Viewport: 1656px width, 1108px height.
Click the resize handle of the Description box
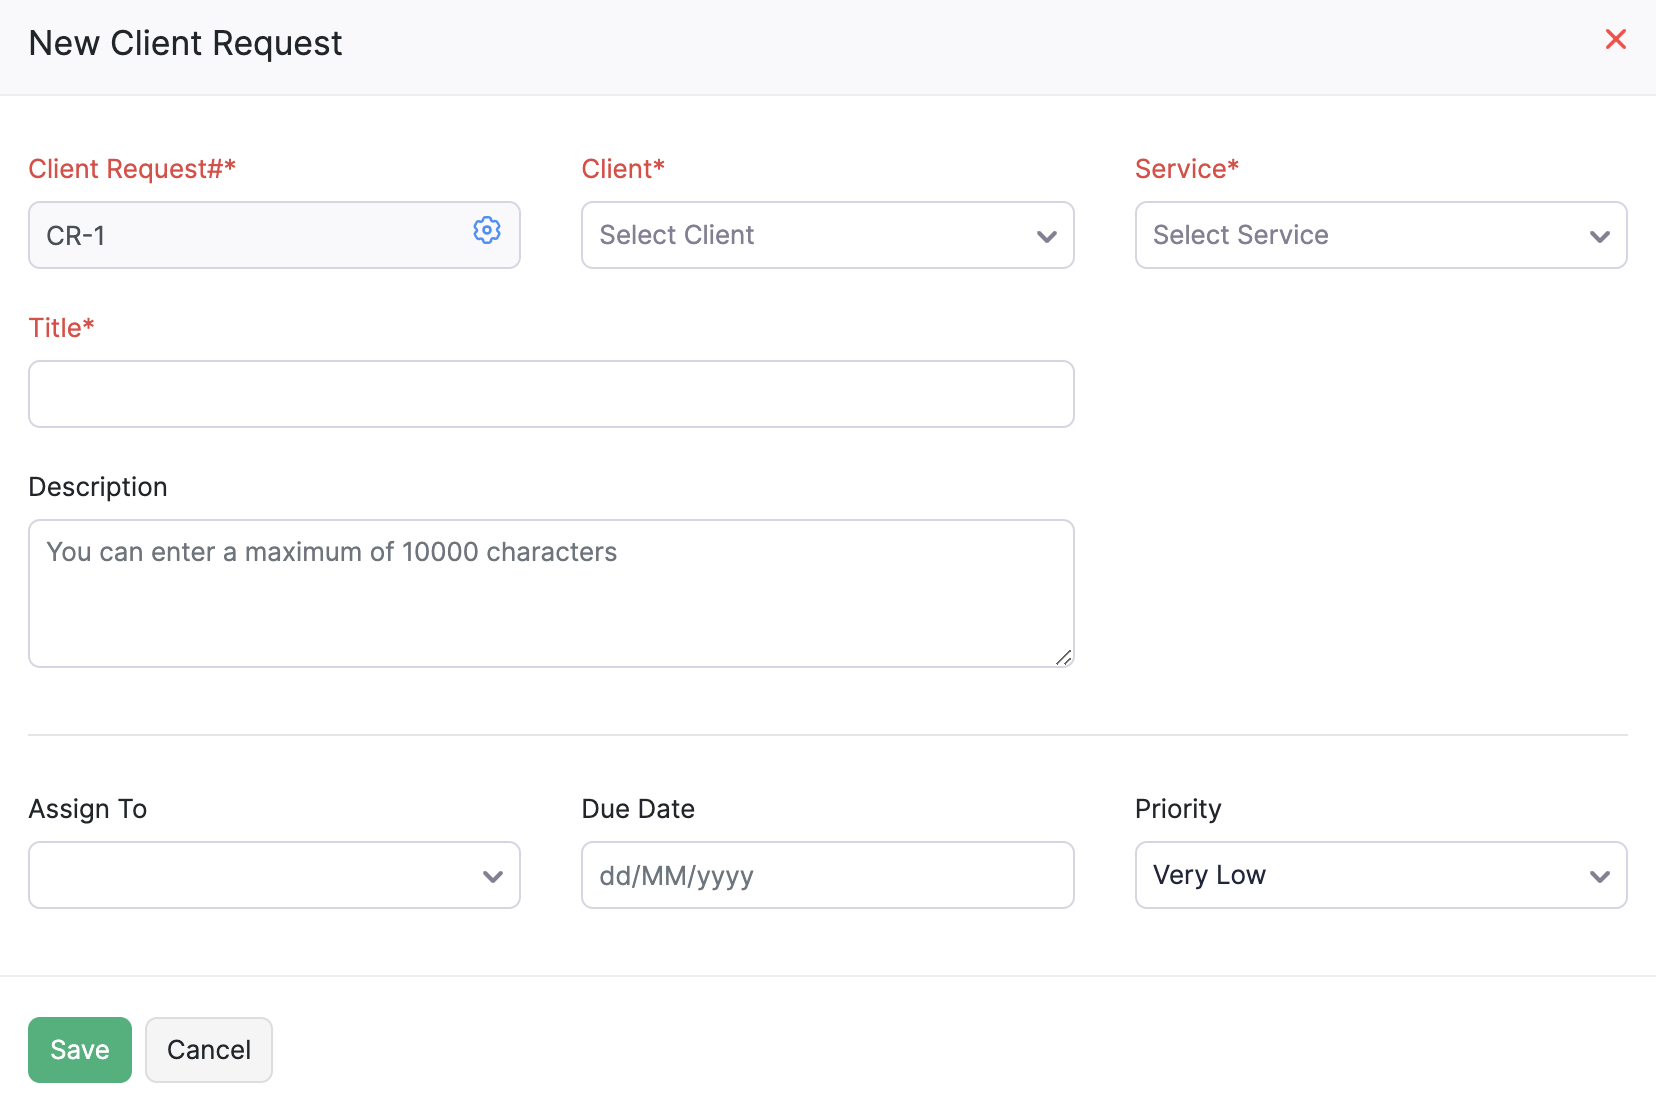pos(1064,658)
